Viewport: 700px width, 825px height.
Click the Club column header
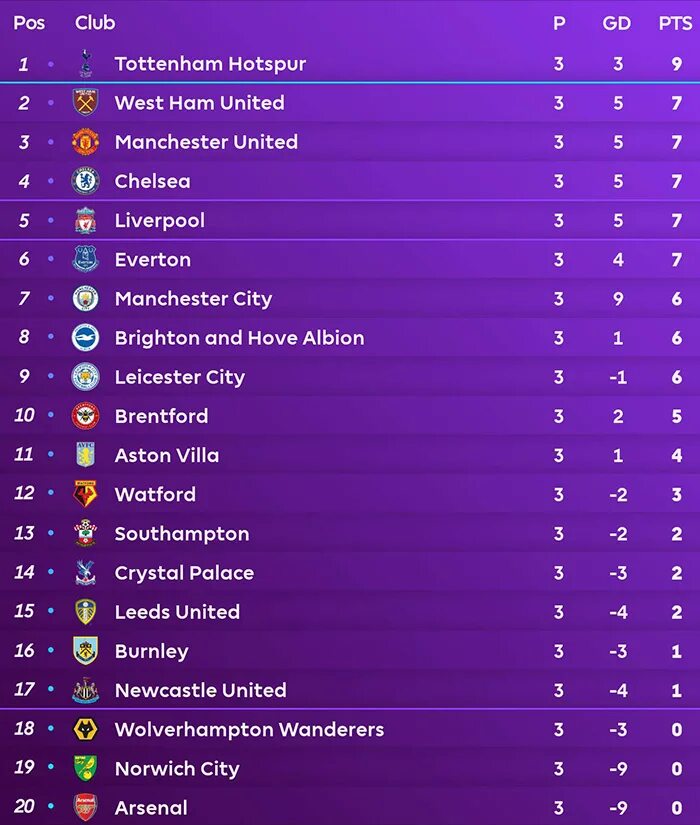95,23
